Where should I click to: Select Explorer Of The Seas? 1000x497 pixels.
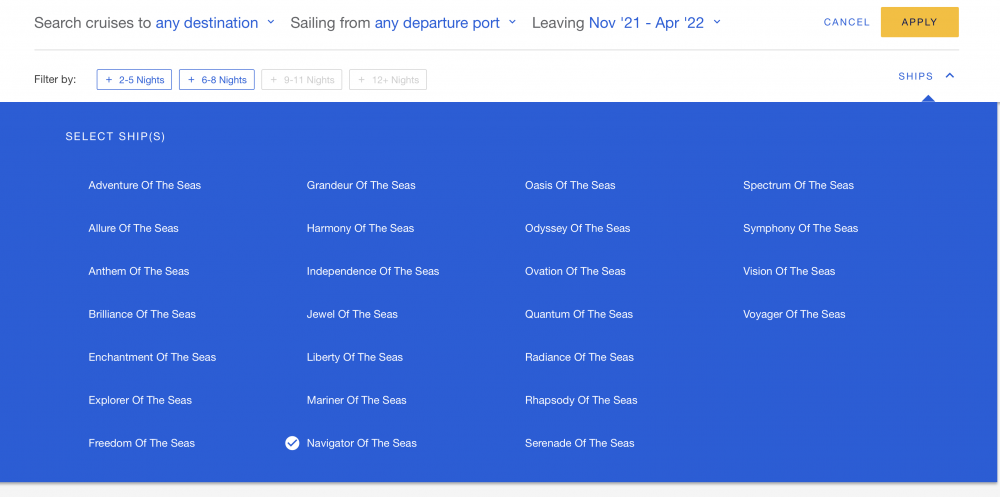(140, 401)
